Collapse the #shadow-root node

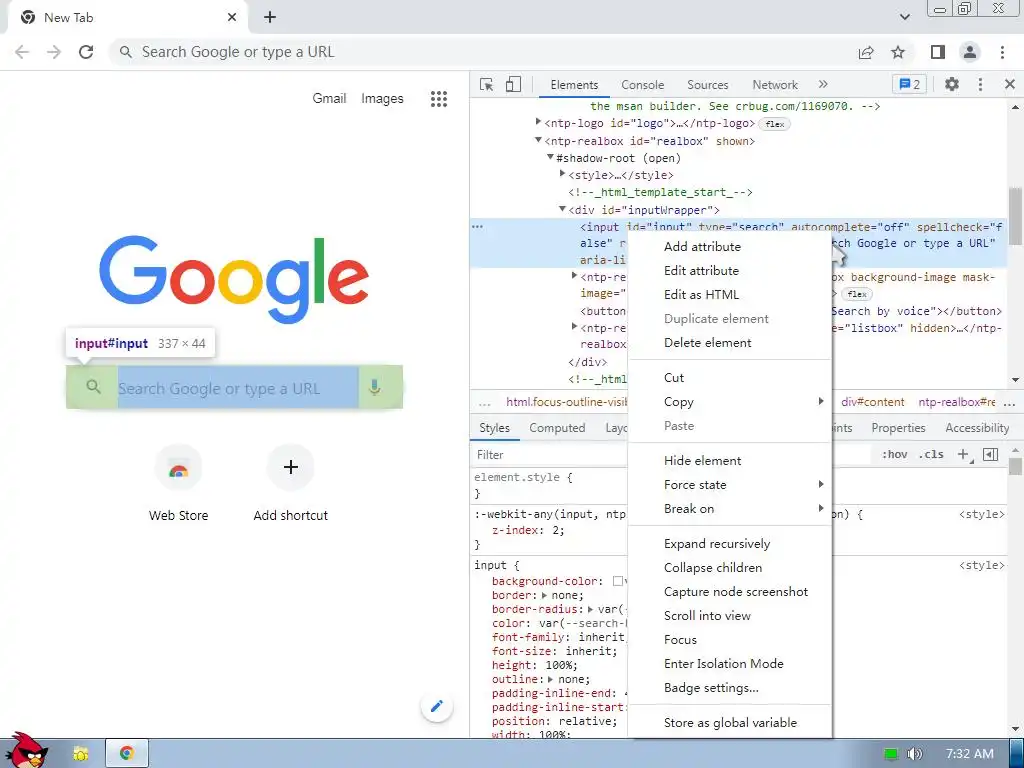click(x=551, y=157)
